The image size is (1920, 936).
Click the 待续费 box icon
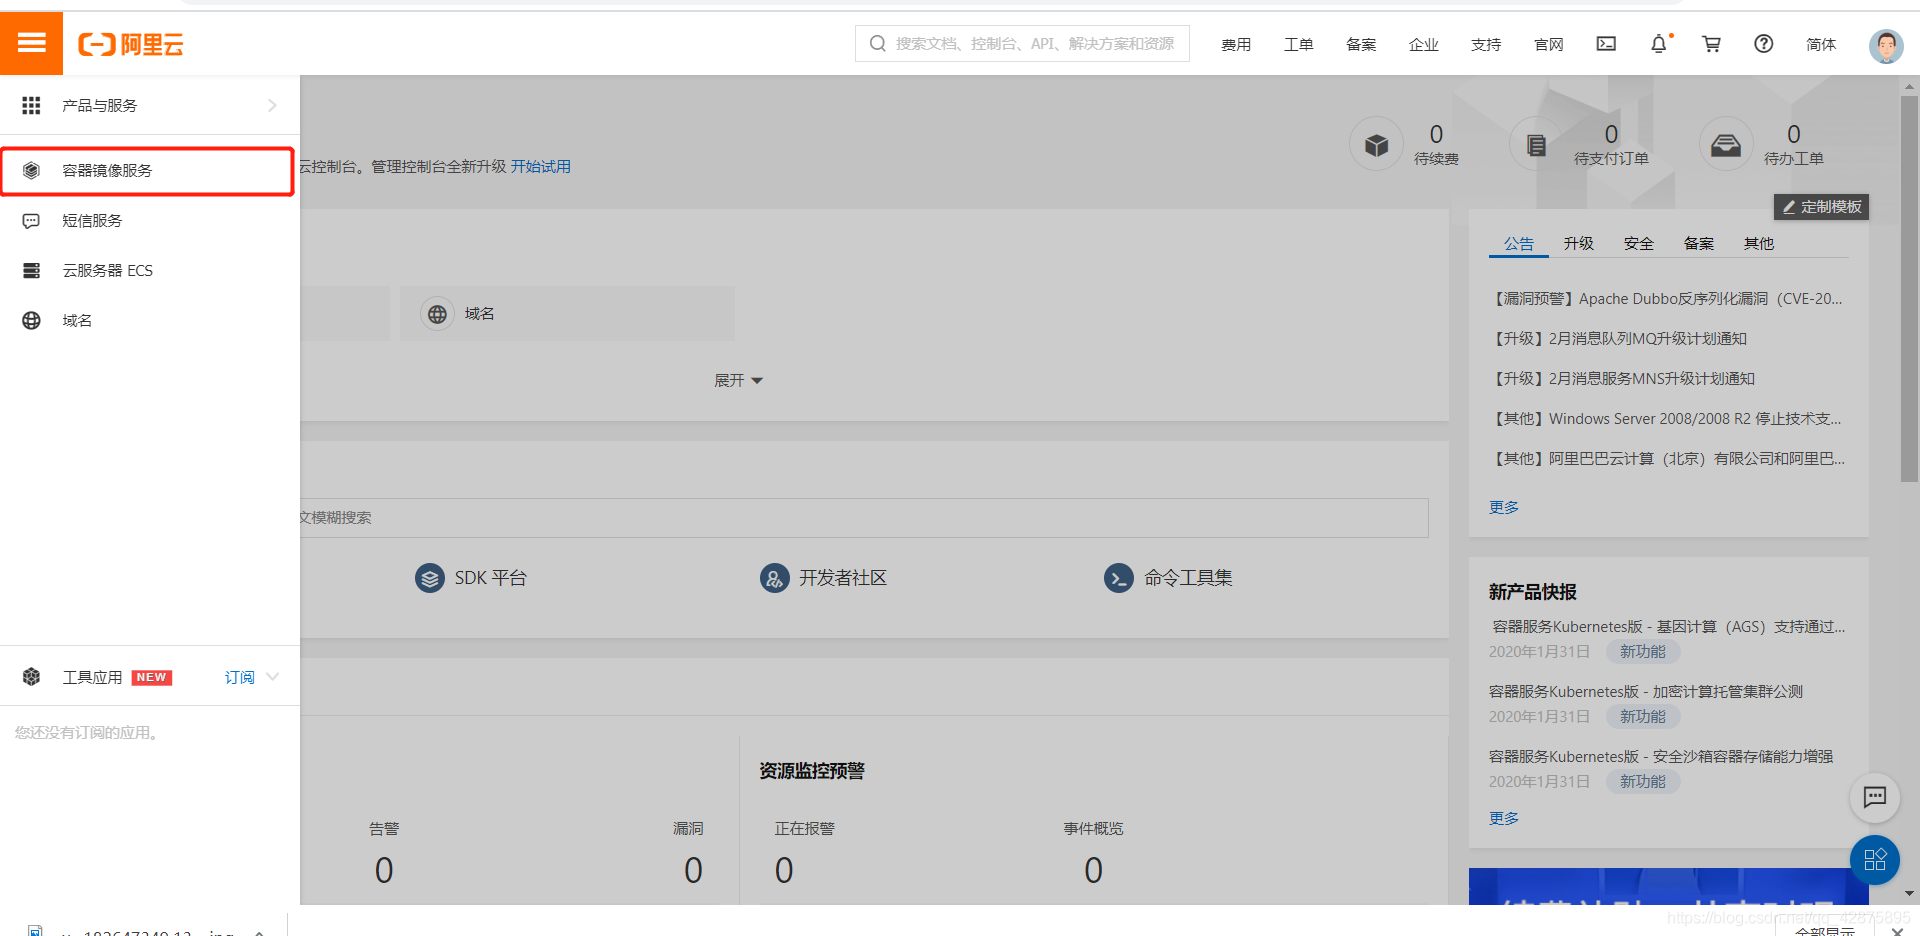pyautogui.click(x=1377, y=145)
